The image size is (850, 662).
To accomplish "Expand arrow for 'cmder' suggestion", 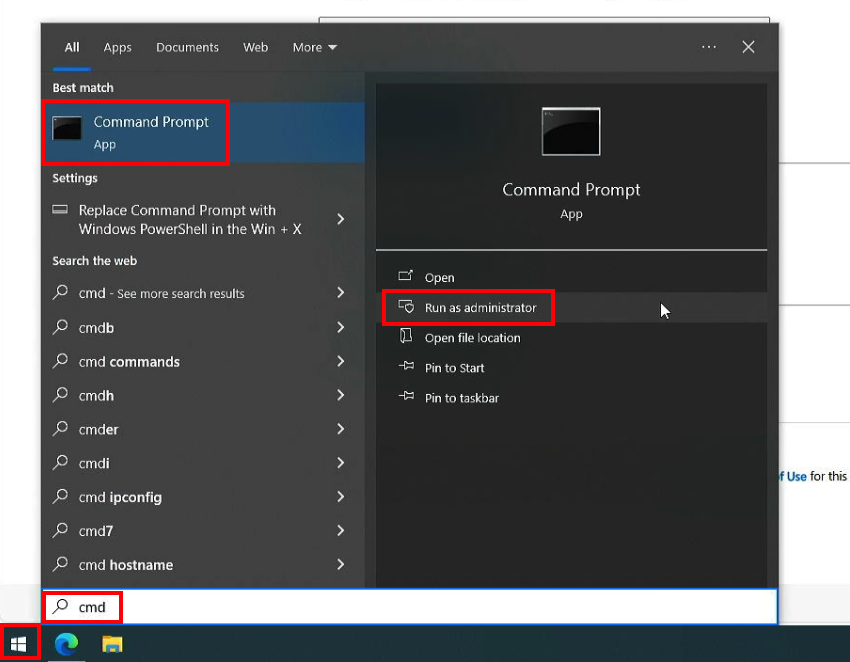I will [340, 429].
